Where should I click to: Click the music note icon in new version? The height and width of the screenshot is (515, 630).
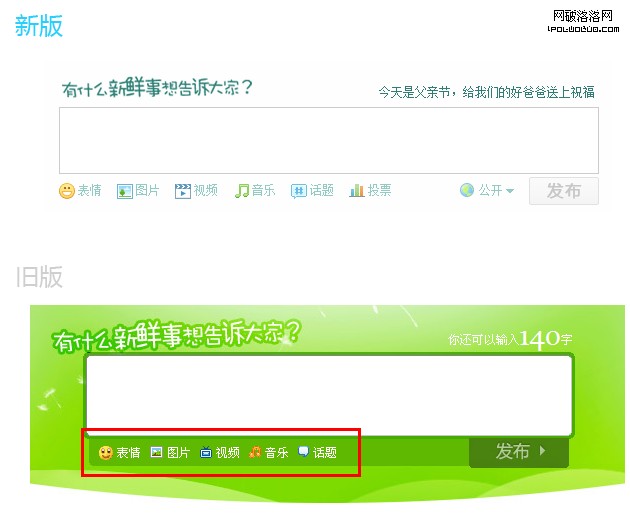point(241,191)
